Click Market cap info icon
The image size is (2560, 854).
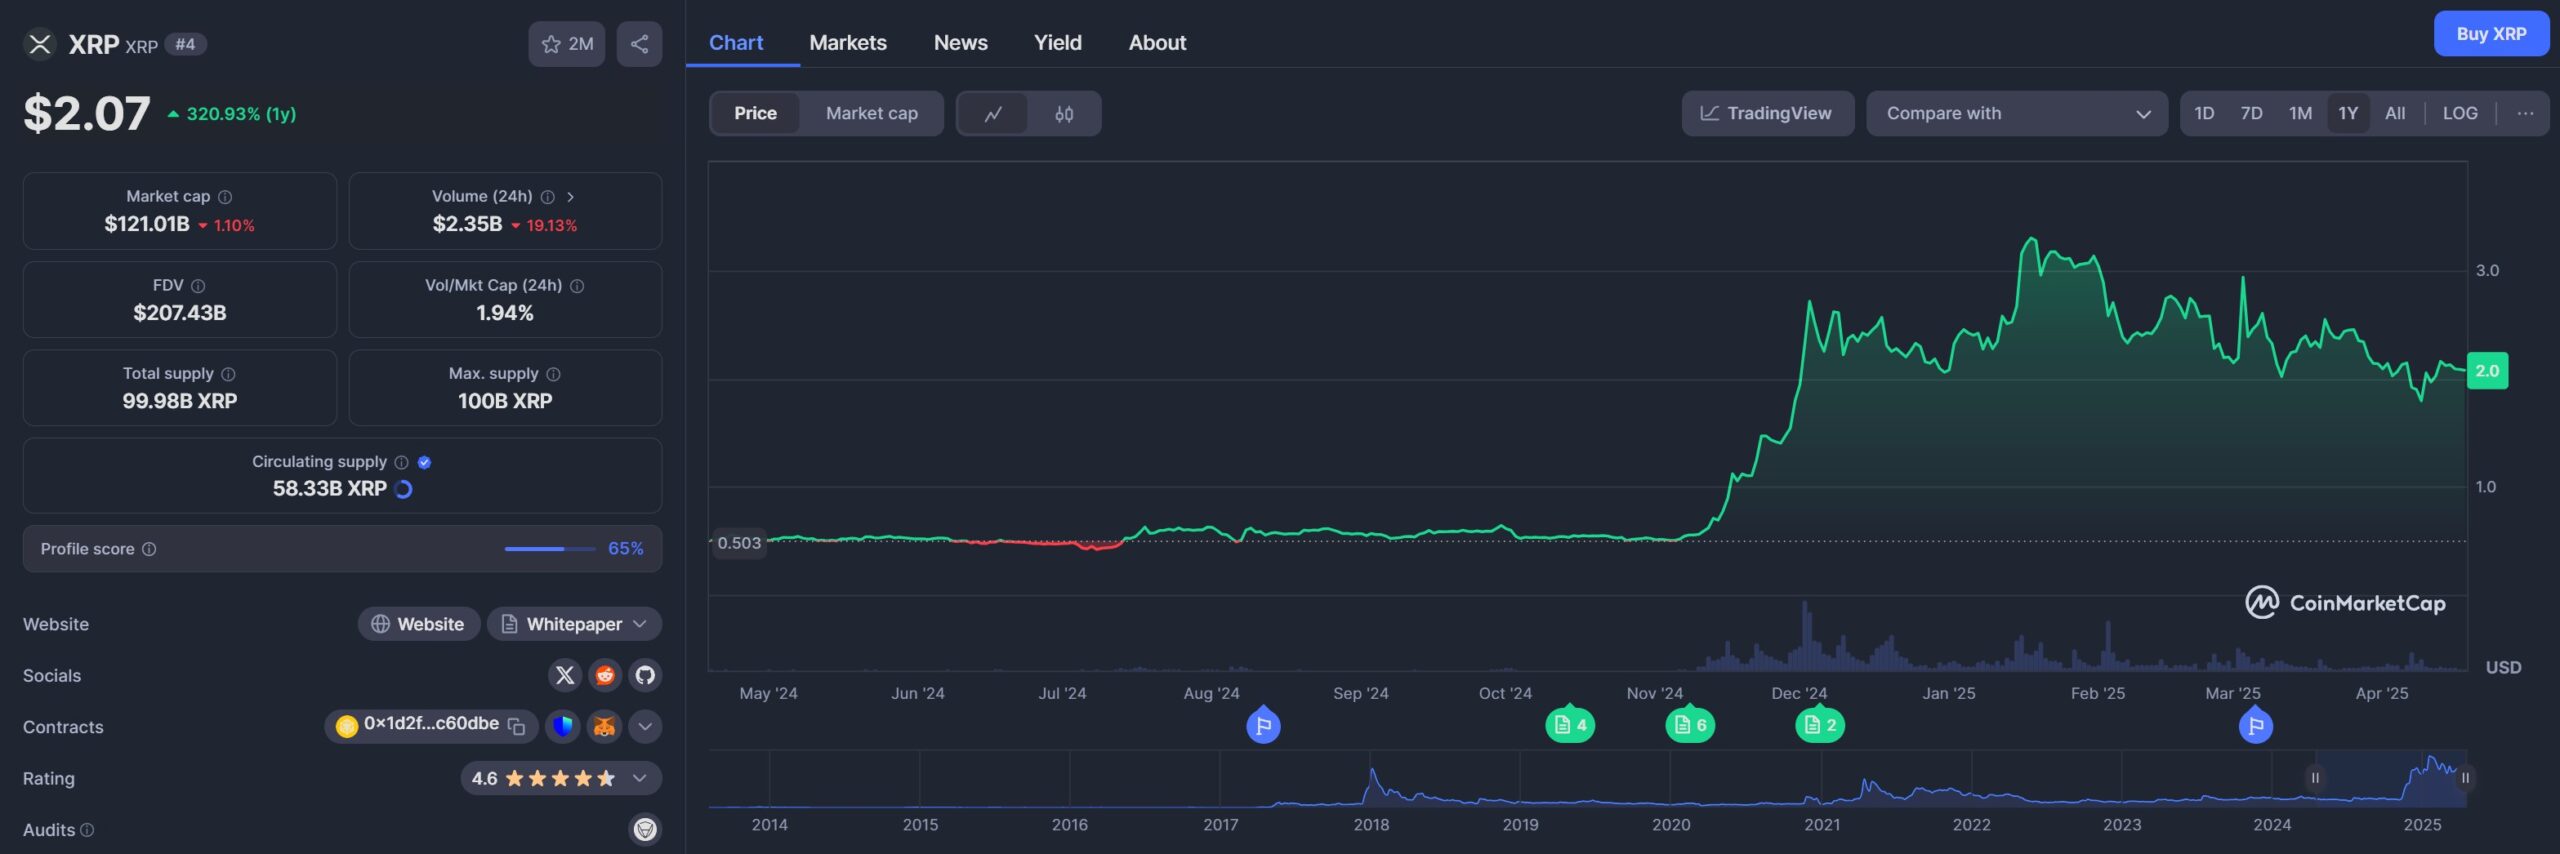click(225, 197)
